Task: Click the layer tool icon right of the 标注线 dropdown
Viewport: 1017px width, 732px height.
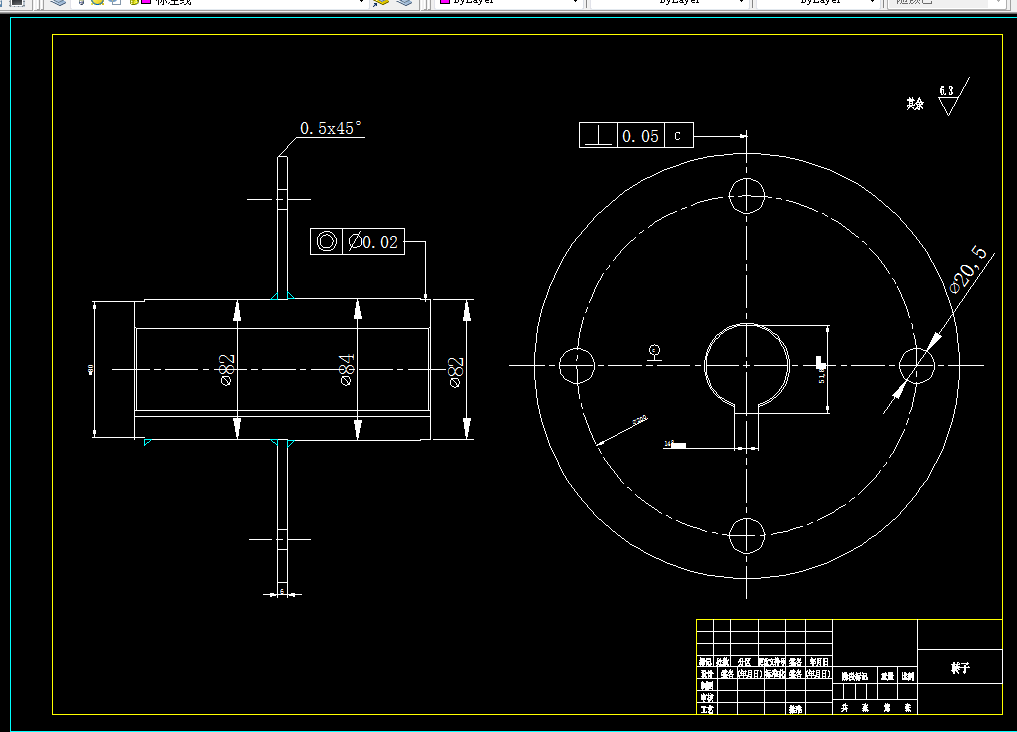Action: pyautogui.click(x=381, y=3)
